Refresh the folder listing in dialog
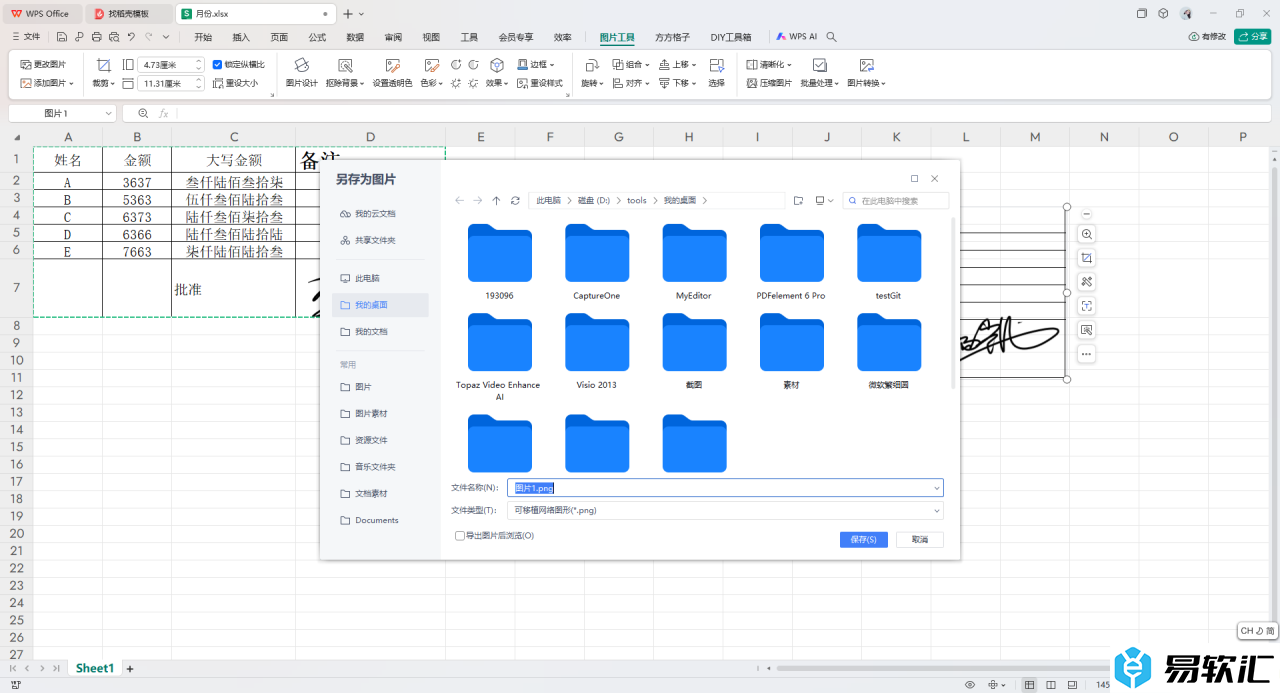Screen dimensions: 1280x693 coord(515,200)
